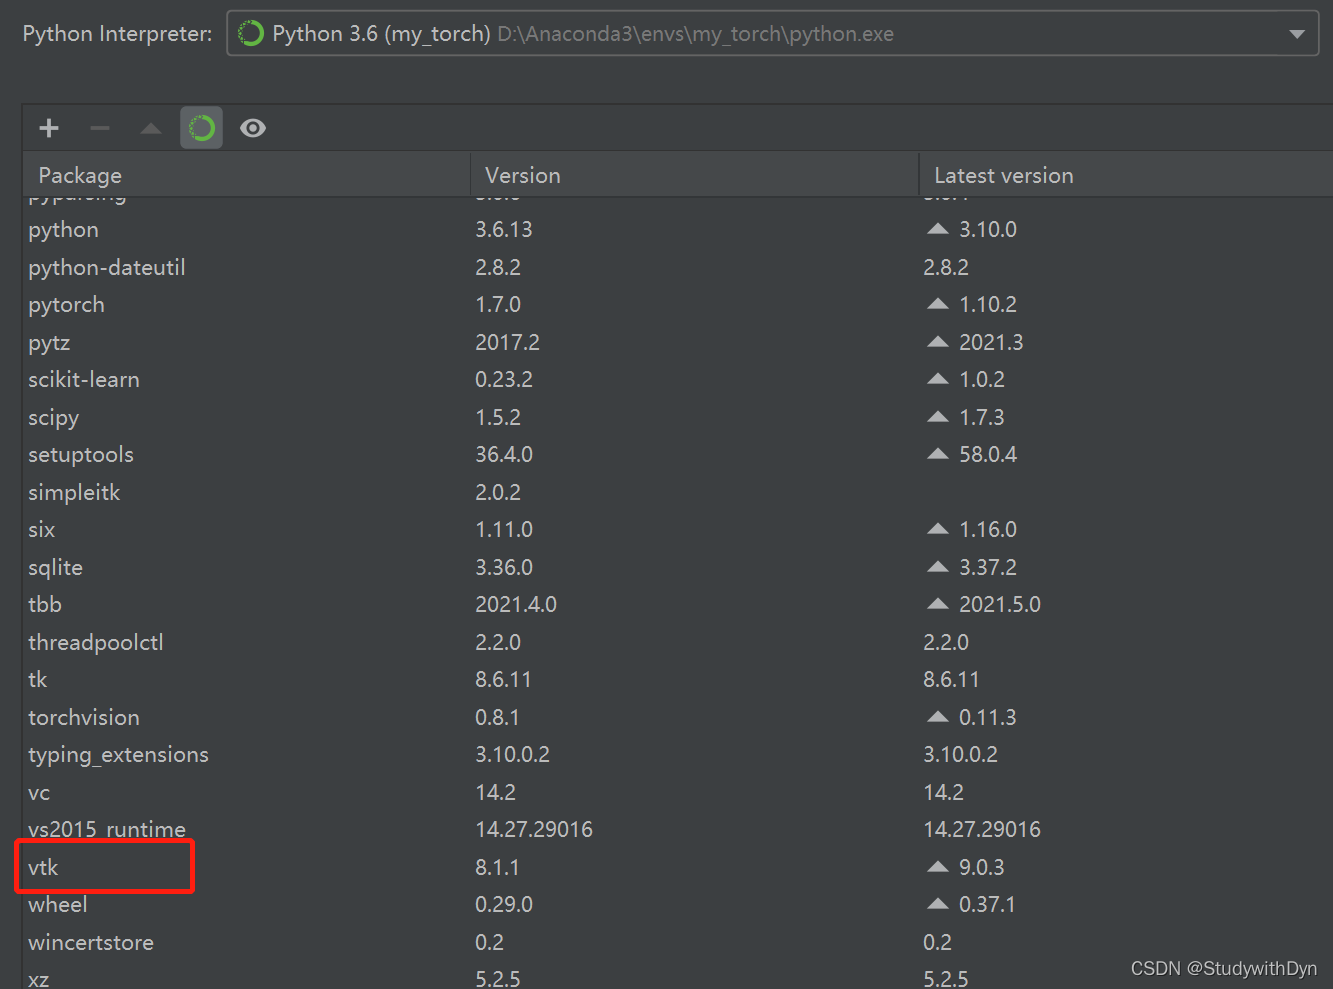Click scikit-learn latest version 1.0.2
The width and height of the screenshot is (1333, 989).
coord(982,380)
